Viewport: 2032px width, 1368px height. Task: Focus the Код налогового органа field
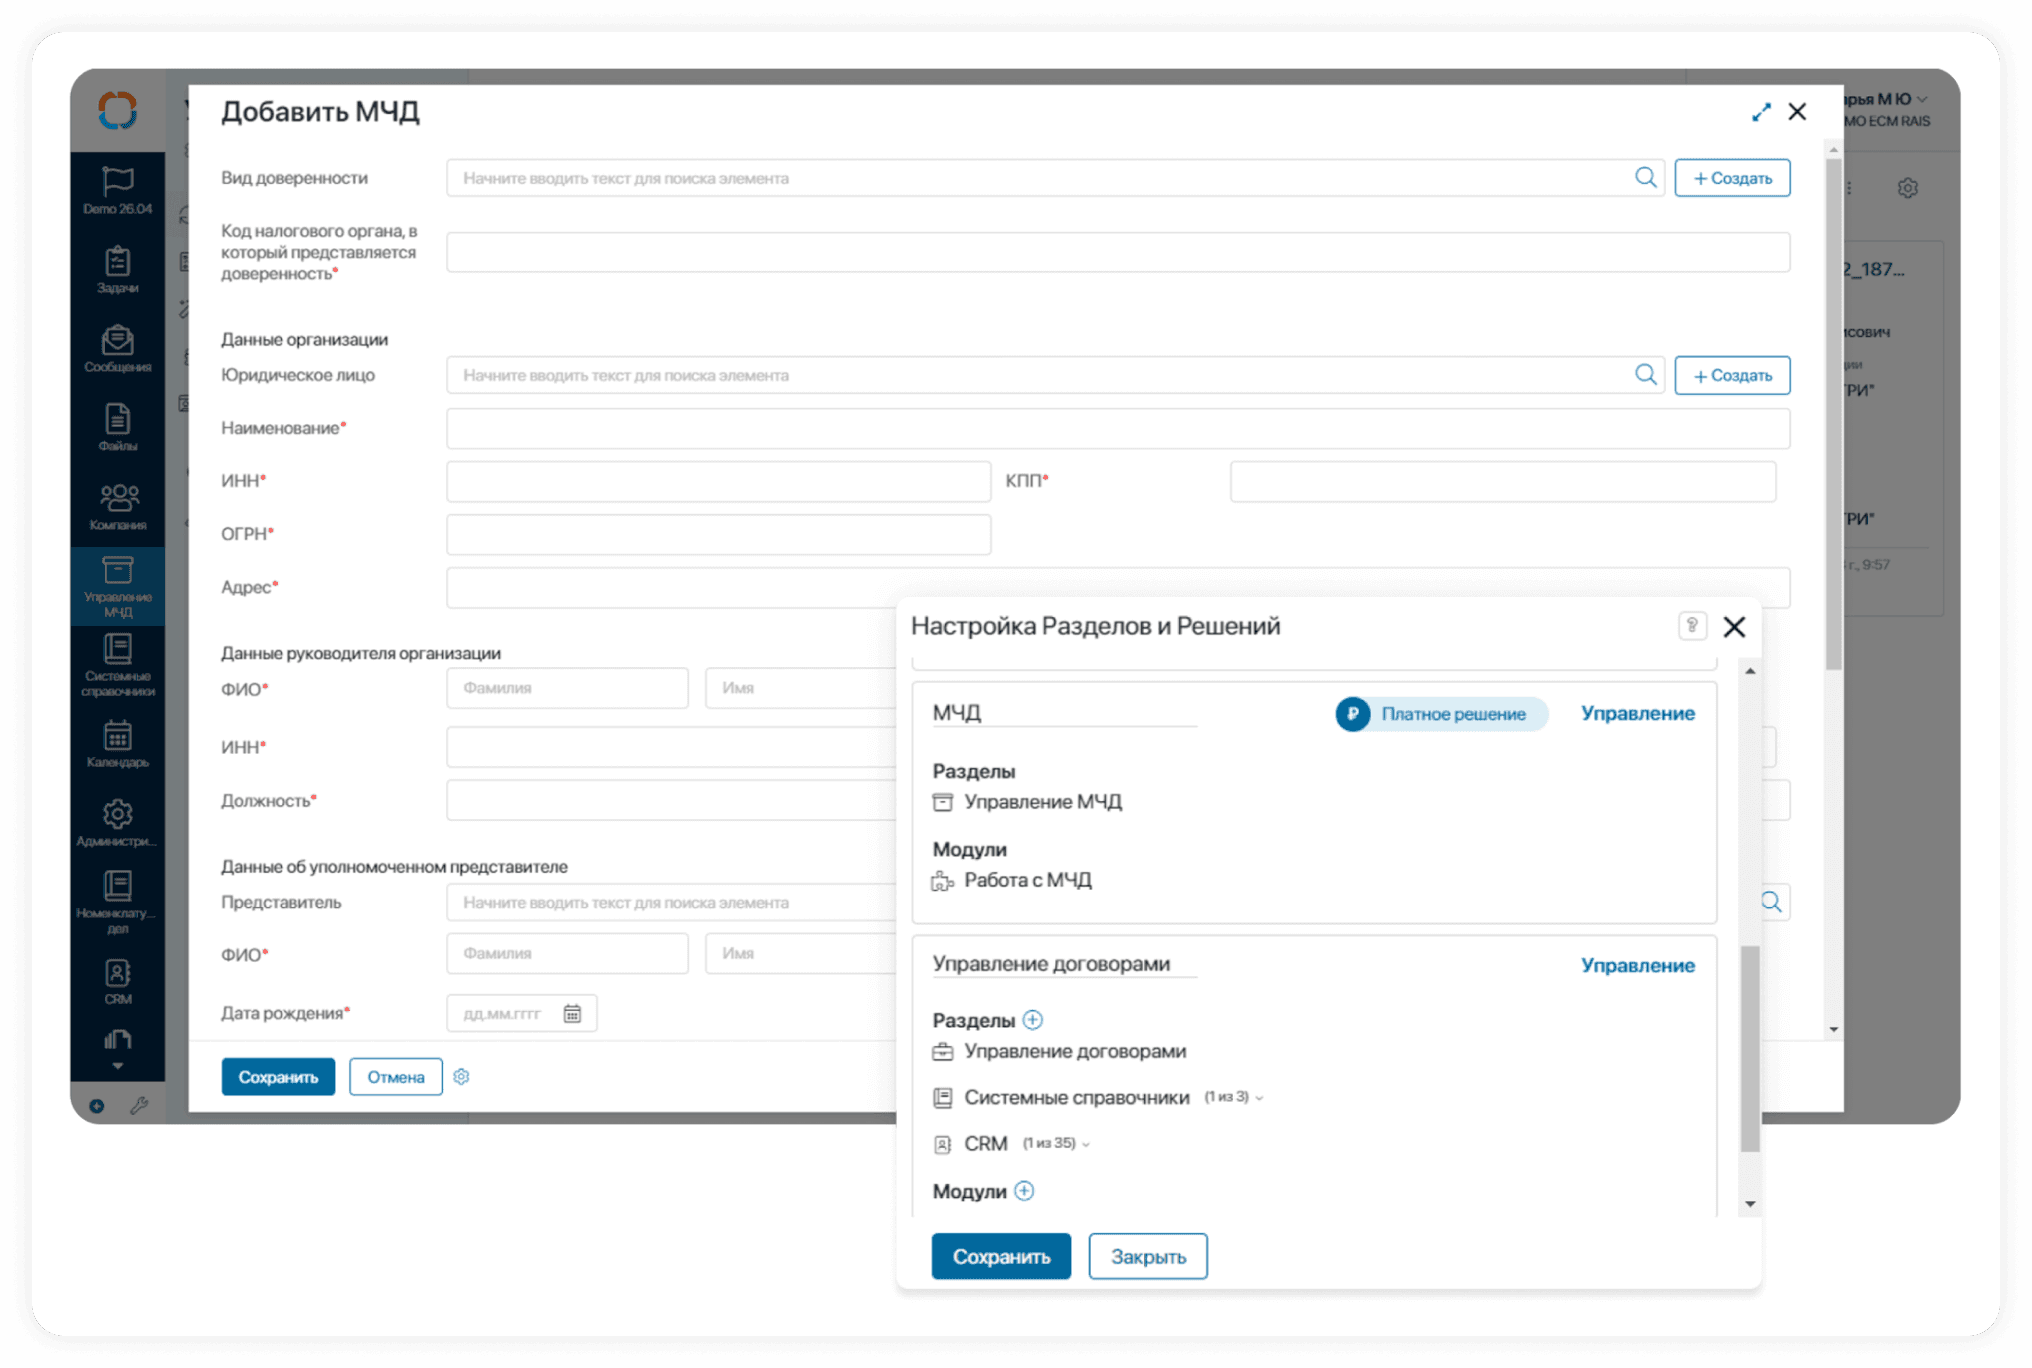point(1118,252)
